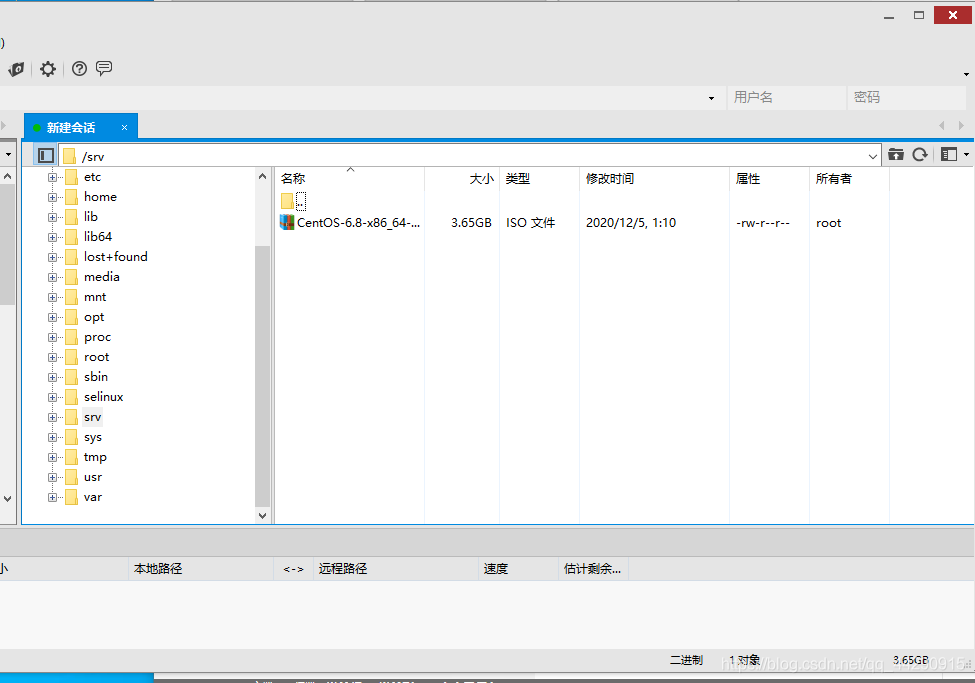The image size is (975, 683).
Task: Open host address dropdown arrow
Action: [x=711, y=98]
